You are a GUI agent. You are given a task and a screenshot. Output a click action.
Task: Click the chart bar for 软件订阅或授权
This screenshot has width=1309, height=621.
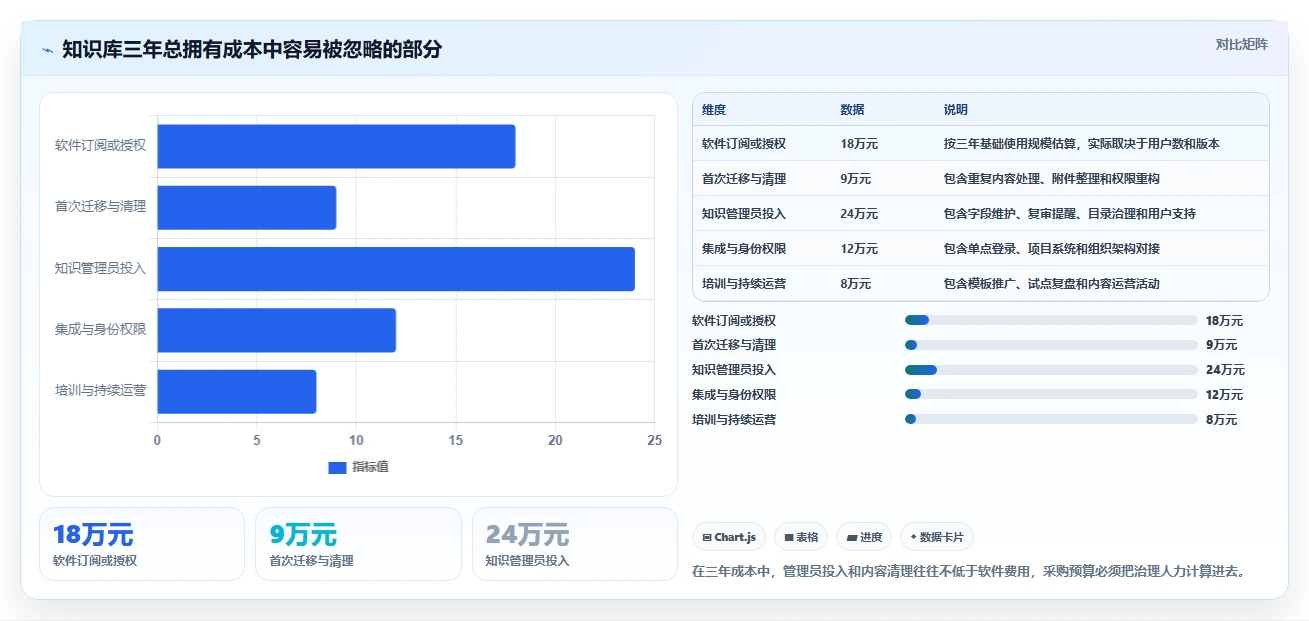(x=336, y=146)
